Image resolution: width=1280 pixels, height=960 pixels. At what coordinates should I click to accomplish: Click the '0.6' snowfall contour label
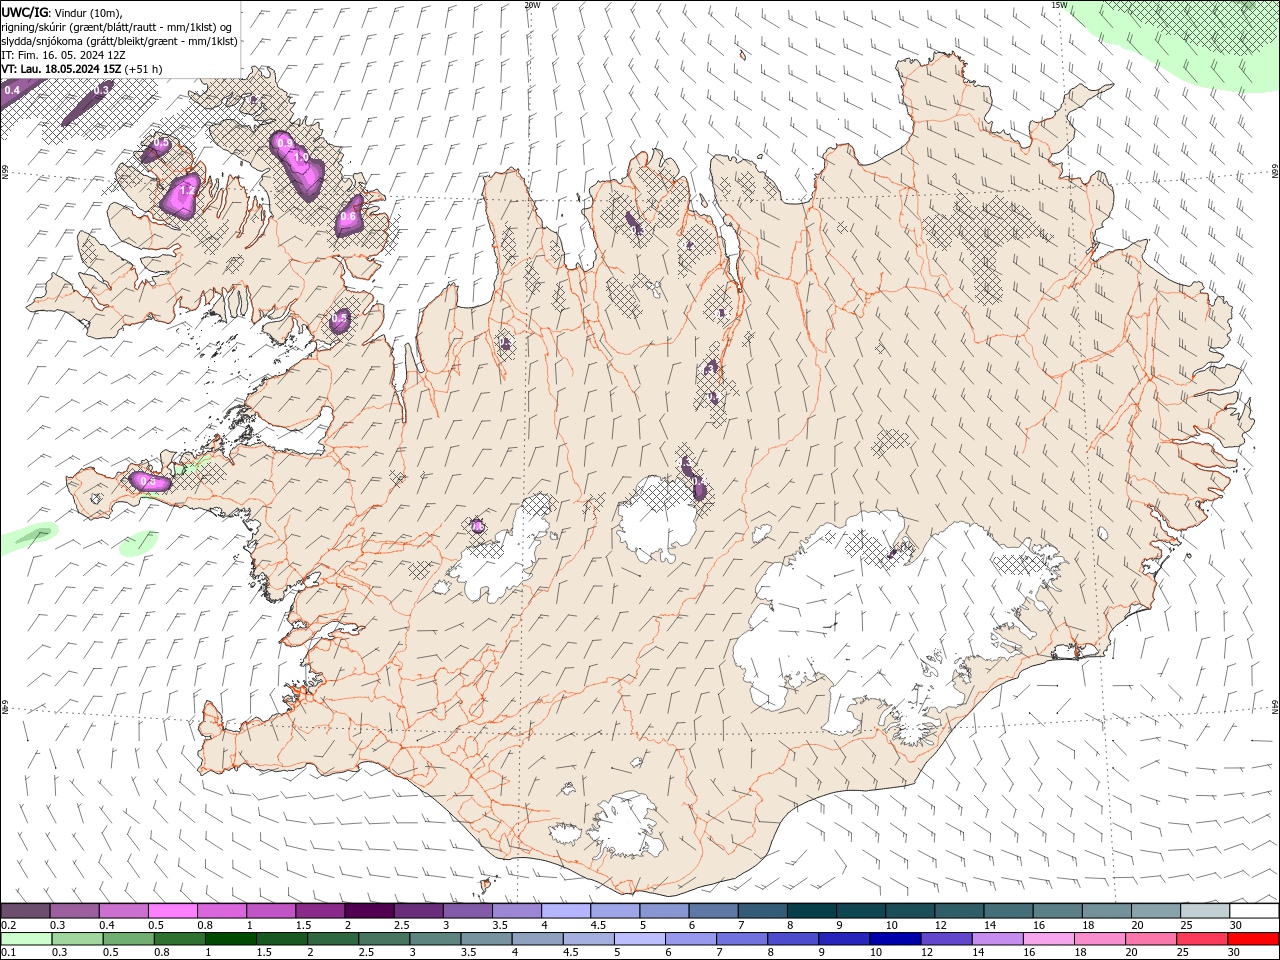coord(348,216)
